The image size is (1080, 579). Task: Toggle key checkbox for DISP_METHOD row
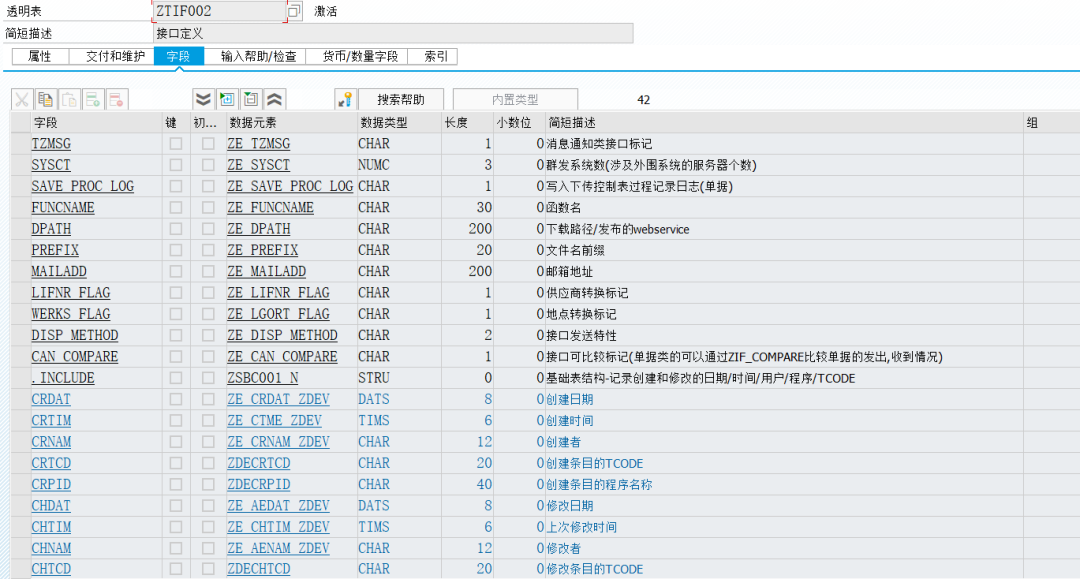point(176,335)
